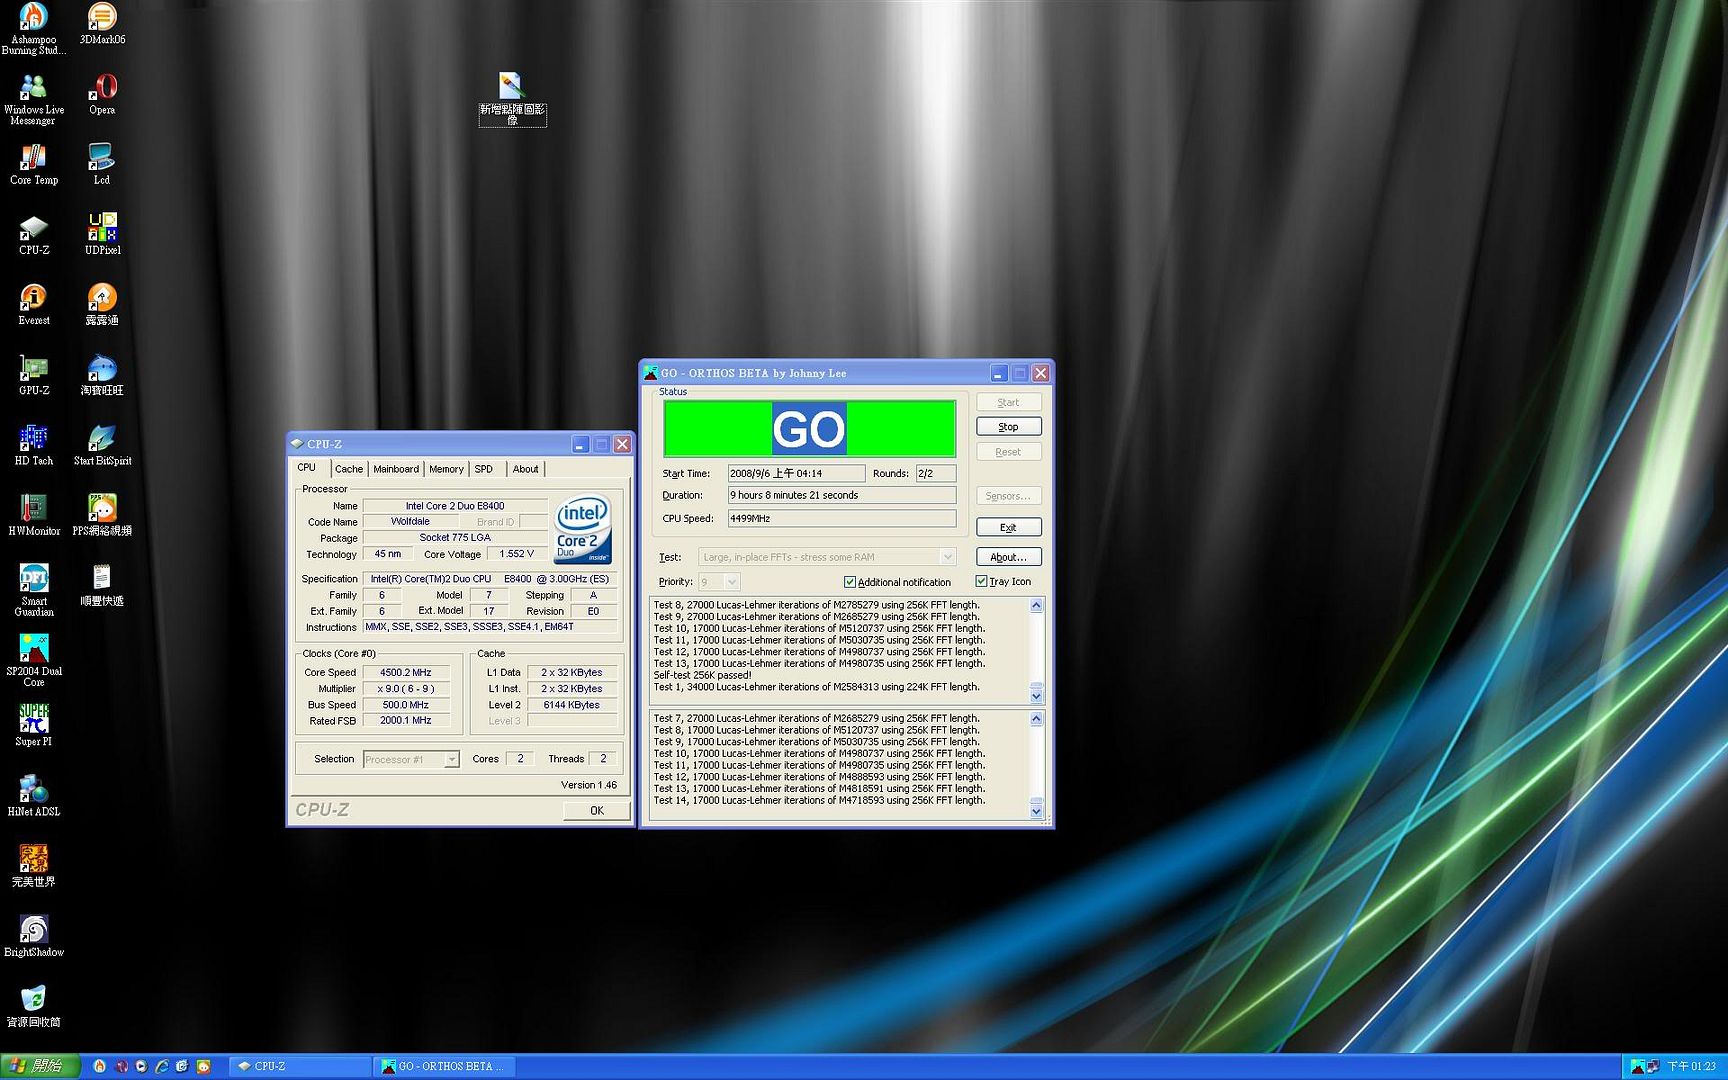The width and height of the screenshot is (1728, 1080).
Task: Select BrightShadow desktop icon
Action: pyautogui.click(x=34, y=936)
